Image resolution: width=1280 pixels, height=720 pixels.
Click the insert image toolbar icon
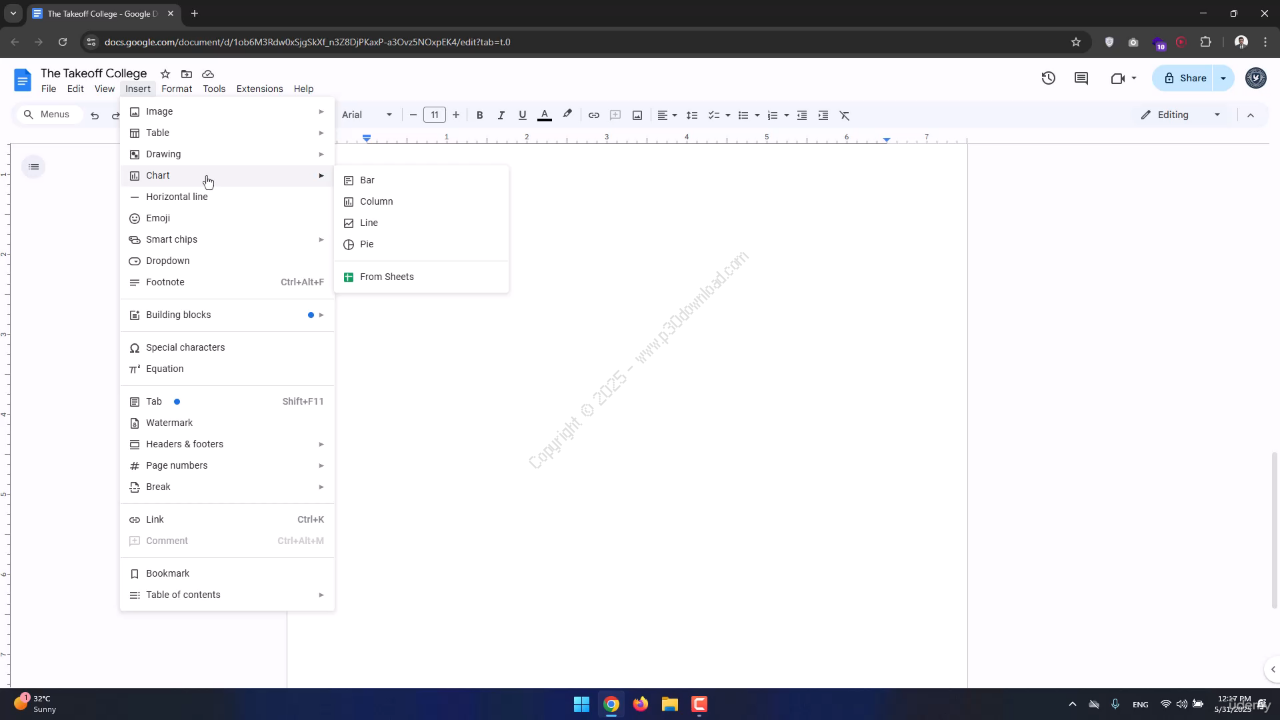click(637, 115)
